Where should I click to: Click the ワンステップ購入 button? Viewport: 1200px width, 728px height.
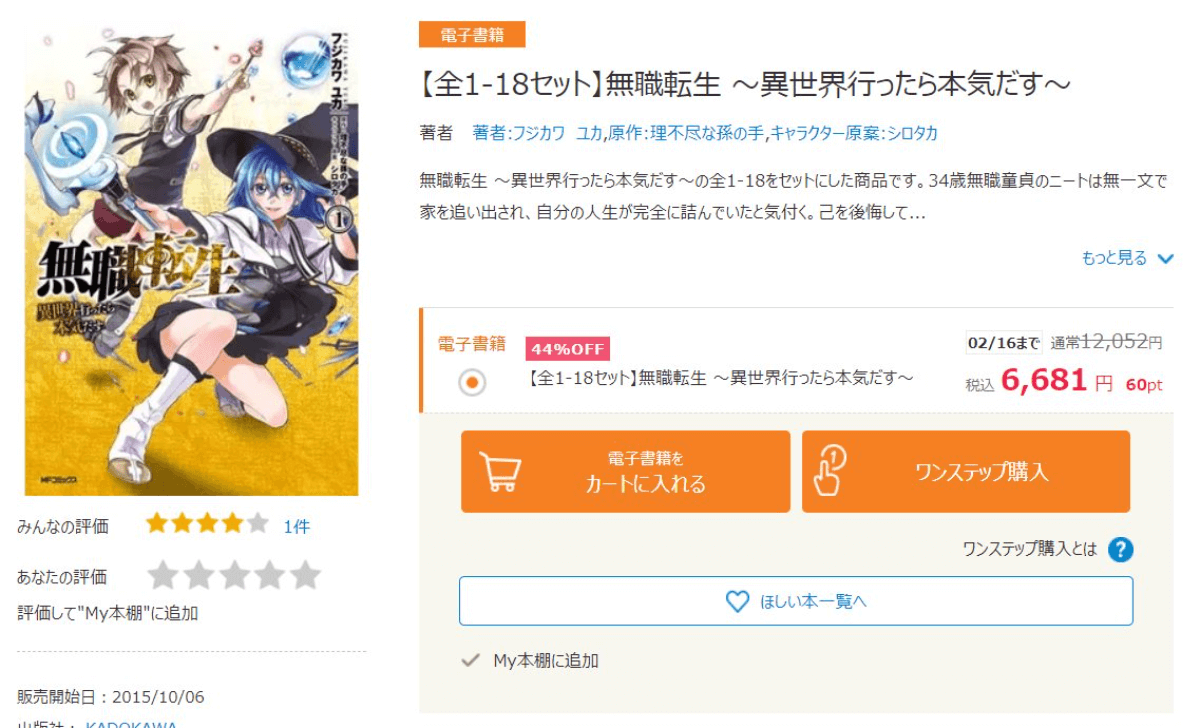pos(966,472)
